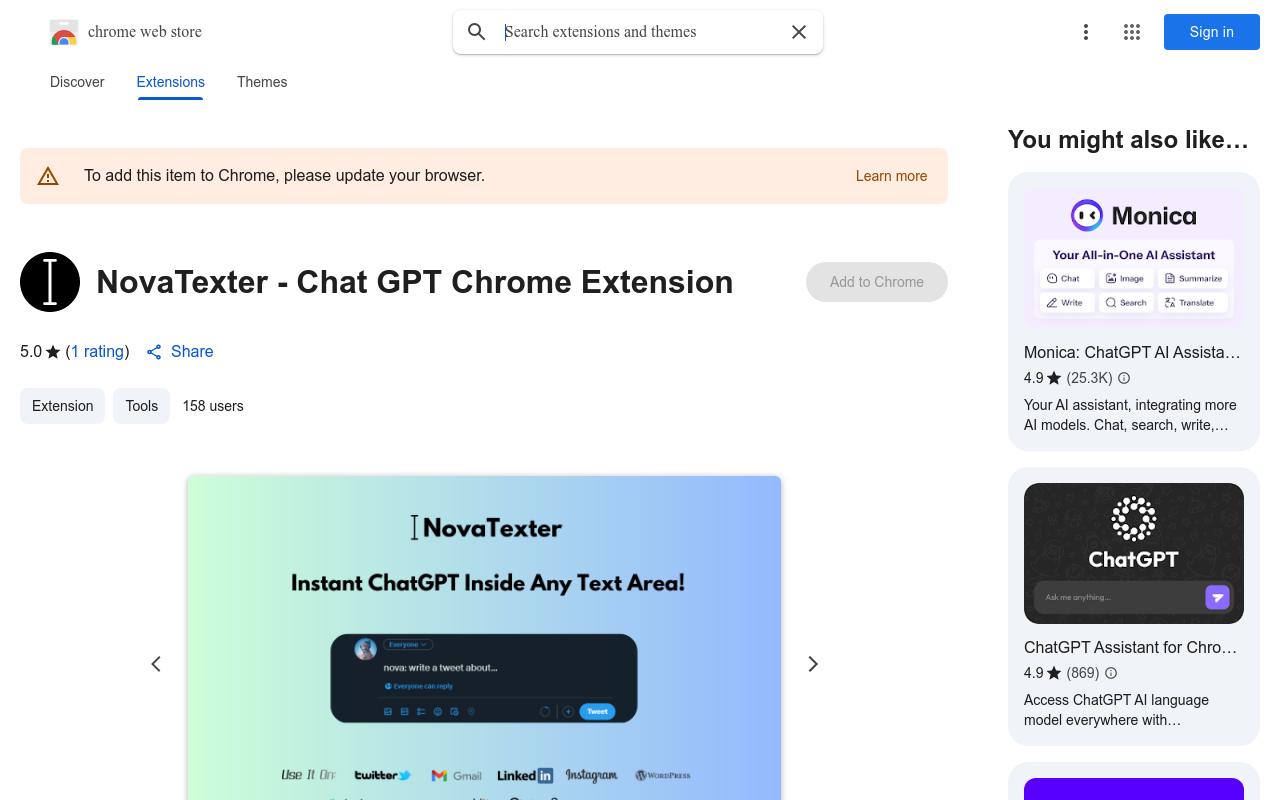Open the NovaTexter promo screenshot
The height and width of the screenshot is (800, 1280).
(x=484, y=638)
